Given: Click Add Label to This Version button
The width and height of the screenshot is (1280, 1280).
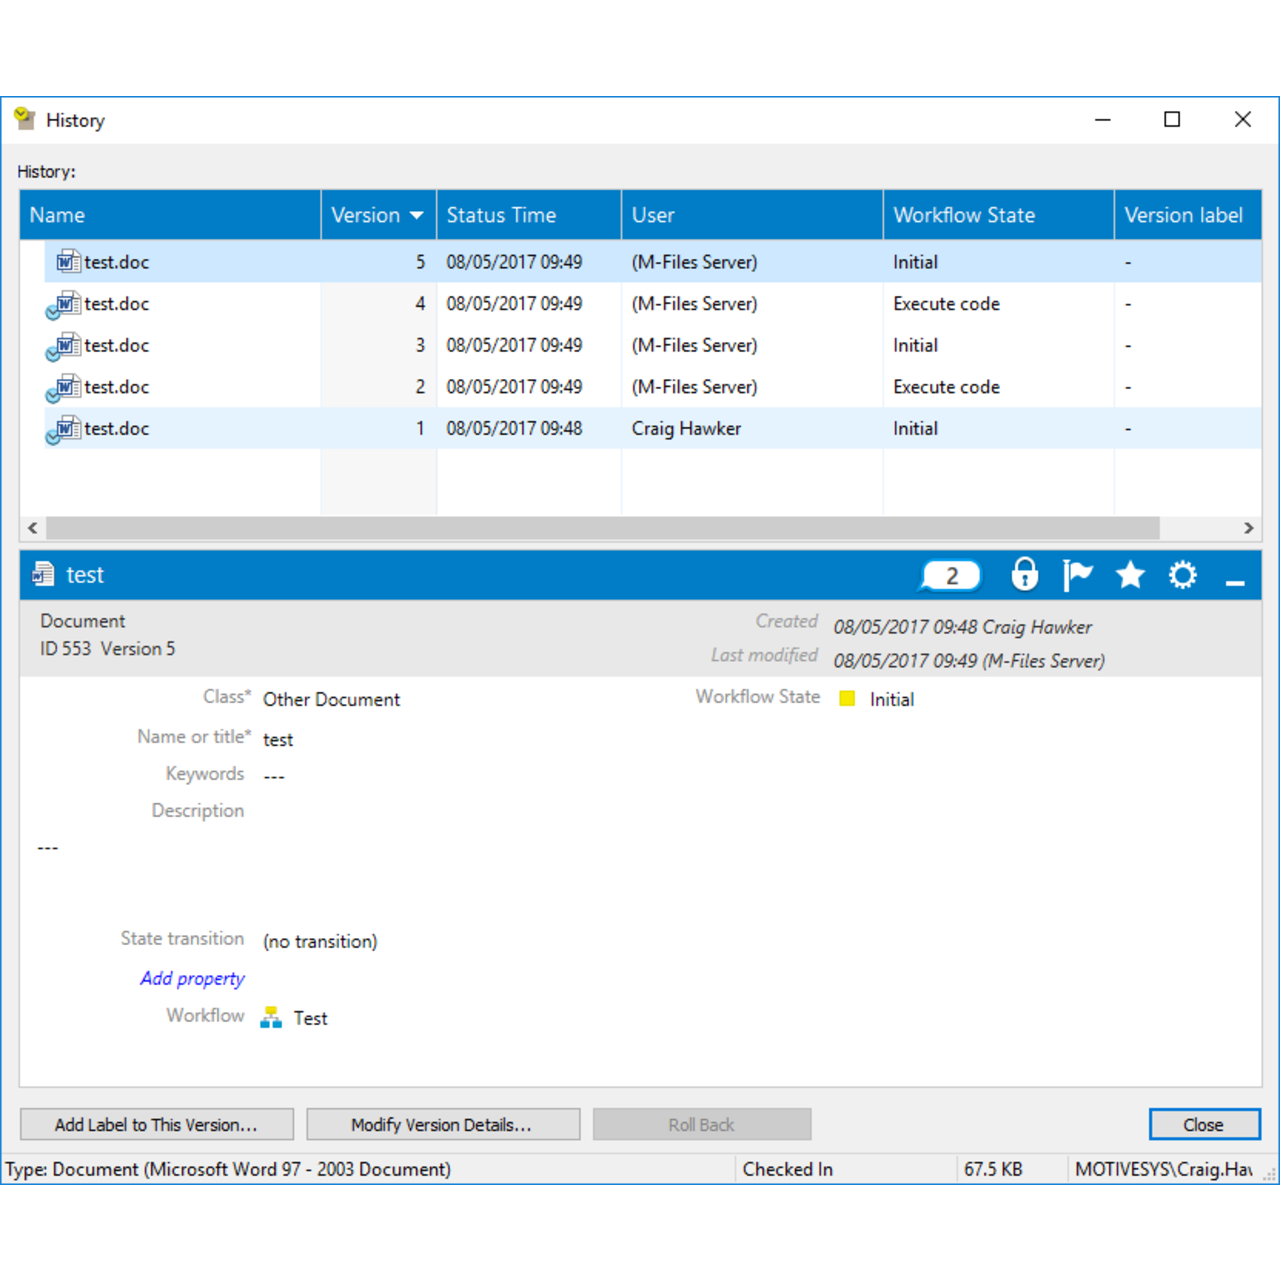Looking at the screenshot, I should (156, 1124).
